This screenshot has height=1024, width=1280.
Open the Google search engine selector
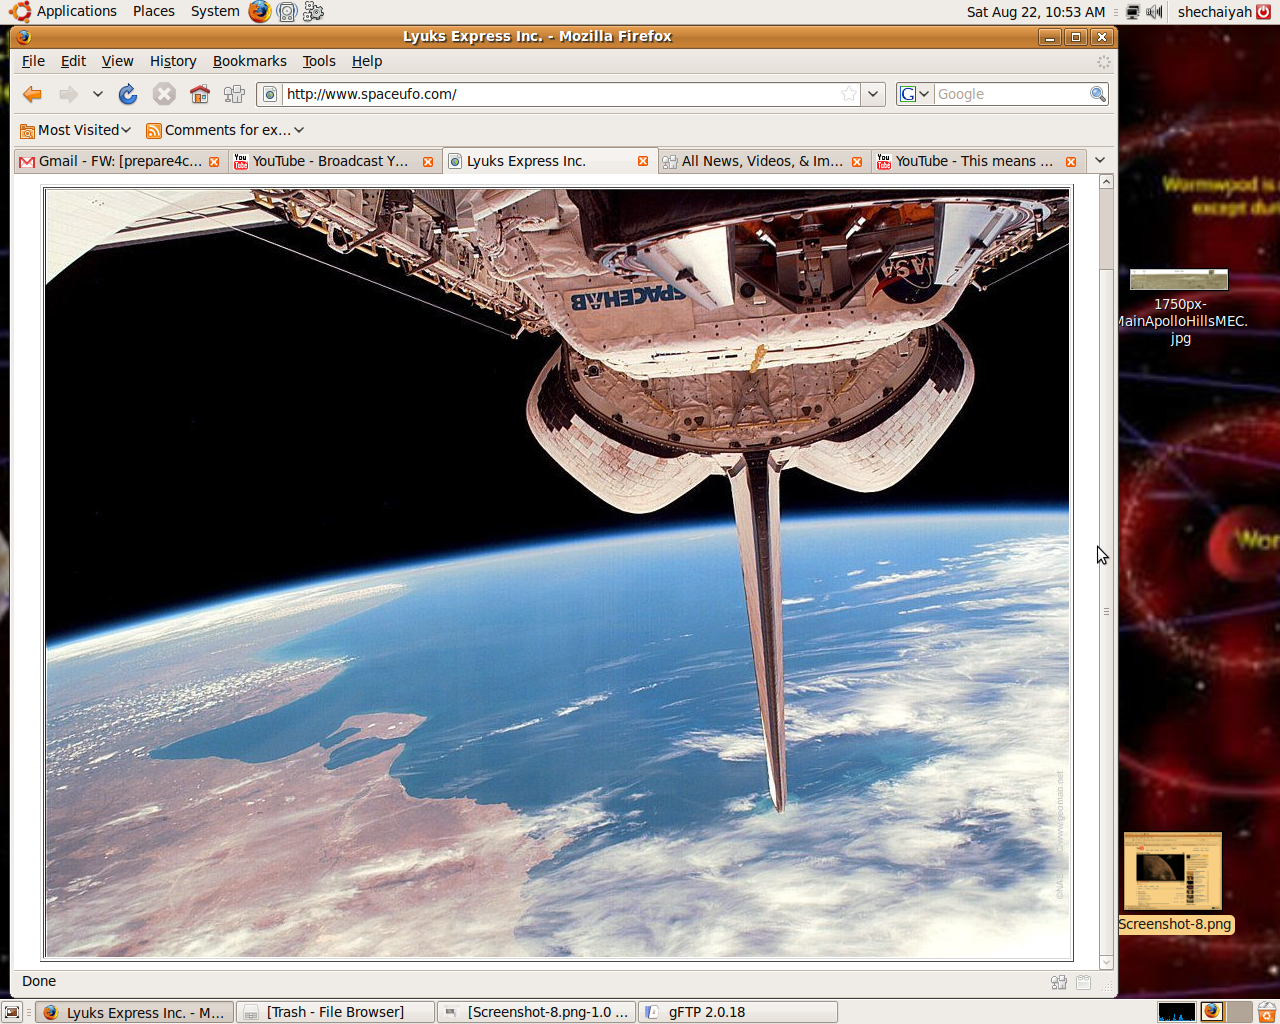click(x=915, y=94)
